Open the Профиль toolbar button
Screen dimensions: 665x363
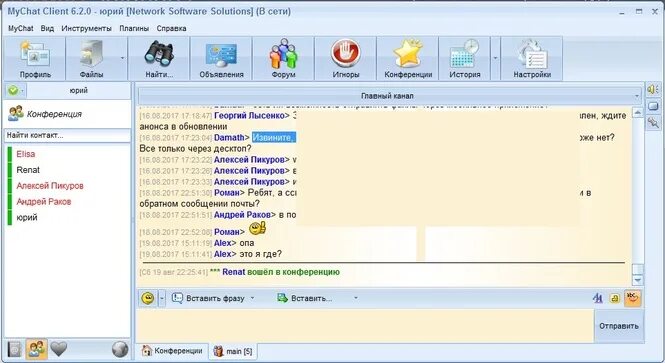tap(35, 58)
